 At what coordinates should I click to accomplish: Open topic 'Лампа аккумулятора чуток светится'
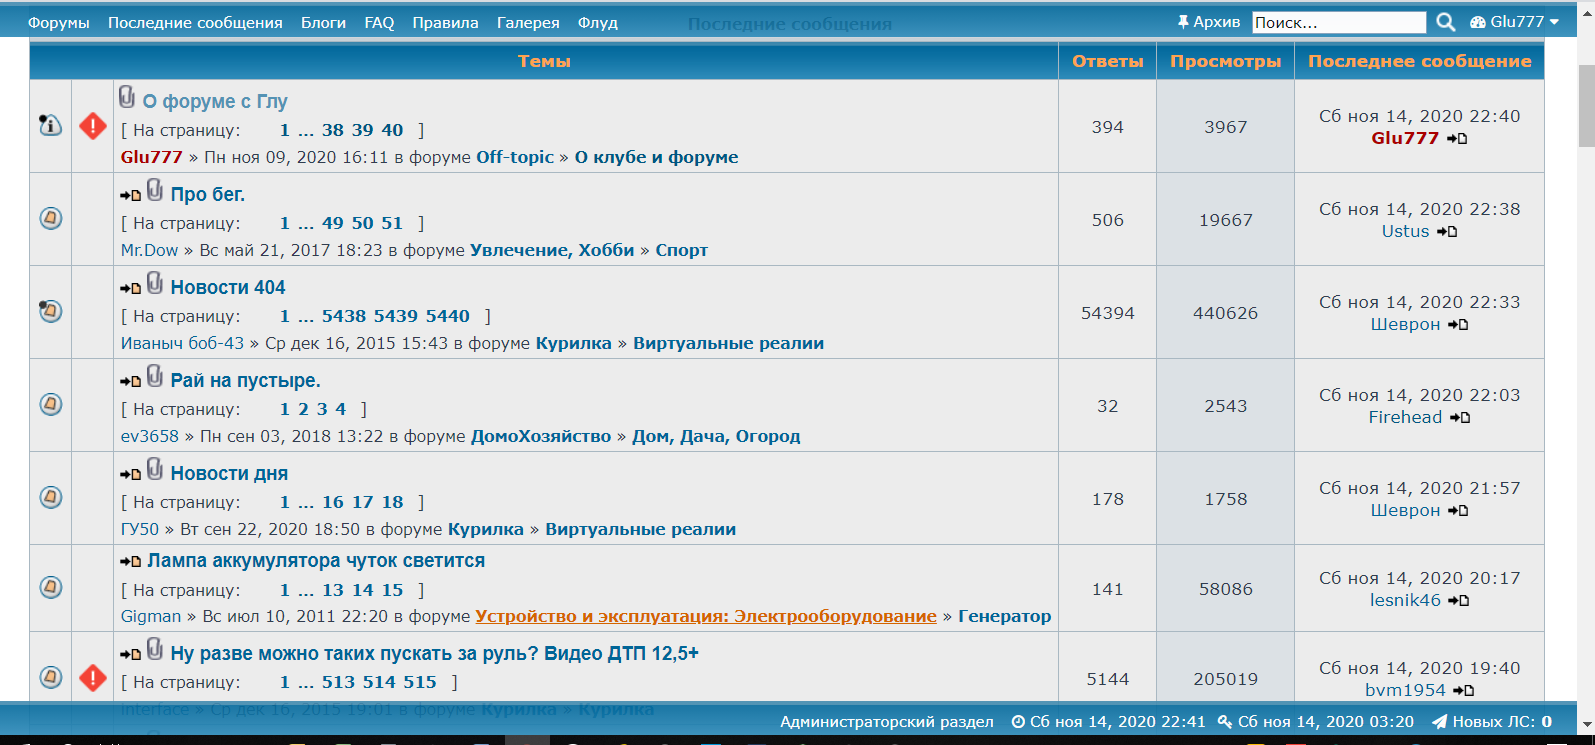point(316,561)
